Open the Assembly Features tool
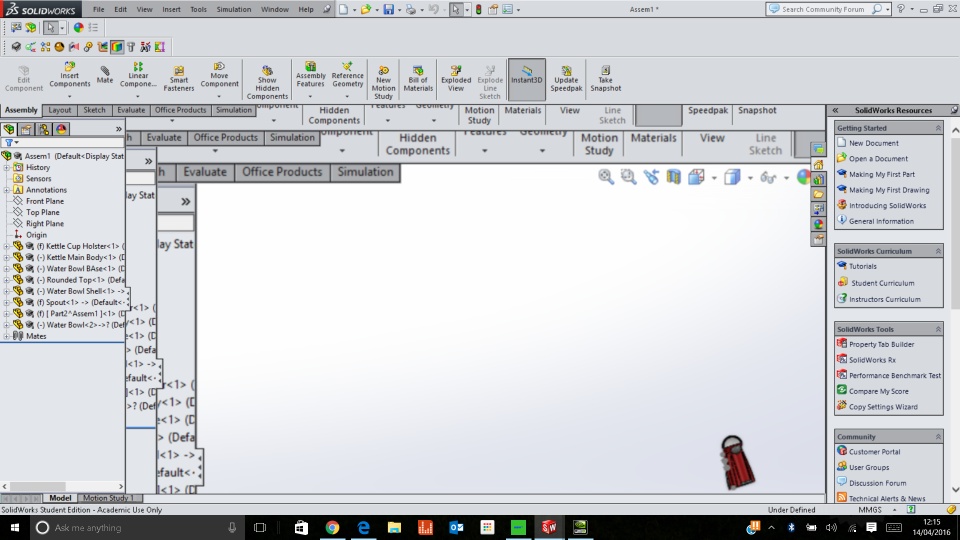Viewport: 960px width, 540px height. coord(310,74)
